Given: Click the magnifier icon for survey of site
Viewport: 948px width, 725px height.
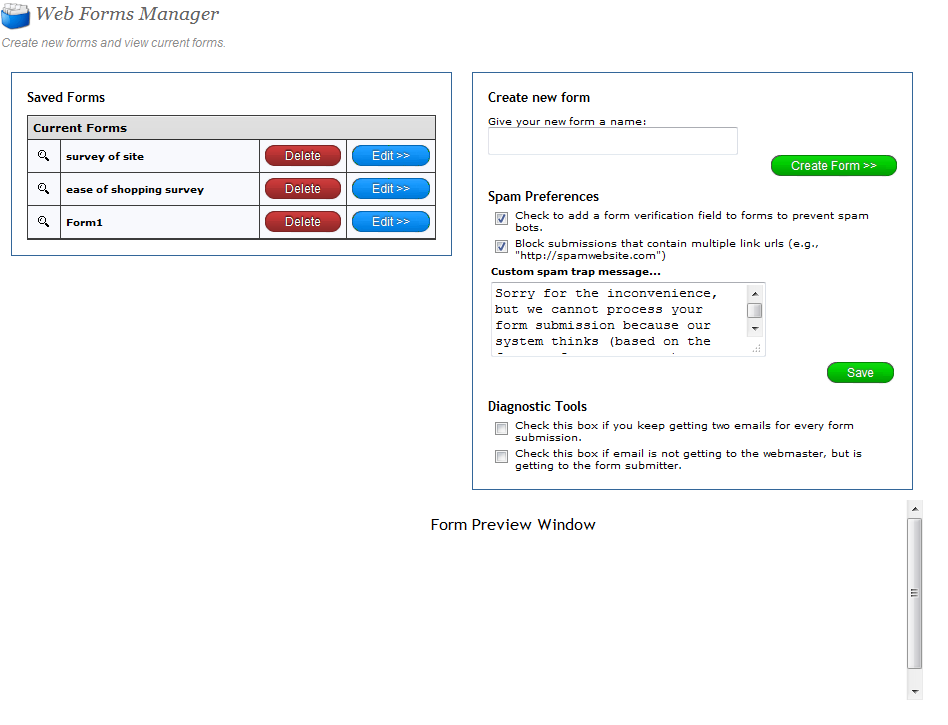Looking at the screenshot, I should (43, 156).
